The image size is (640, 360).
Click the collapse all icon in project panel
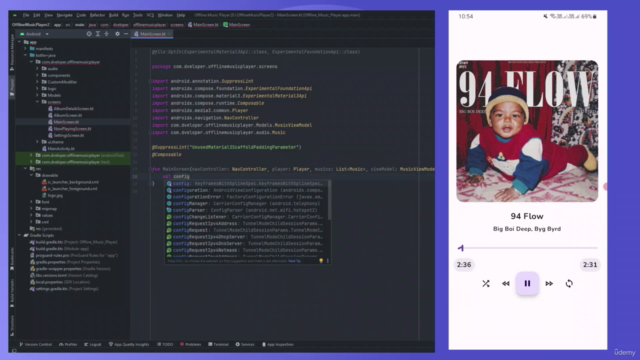click(107, 34)
